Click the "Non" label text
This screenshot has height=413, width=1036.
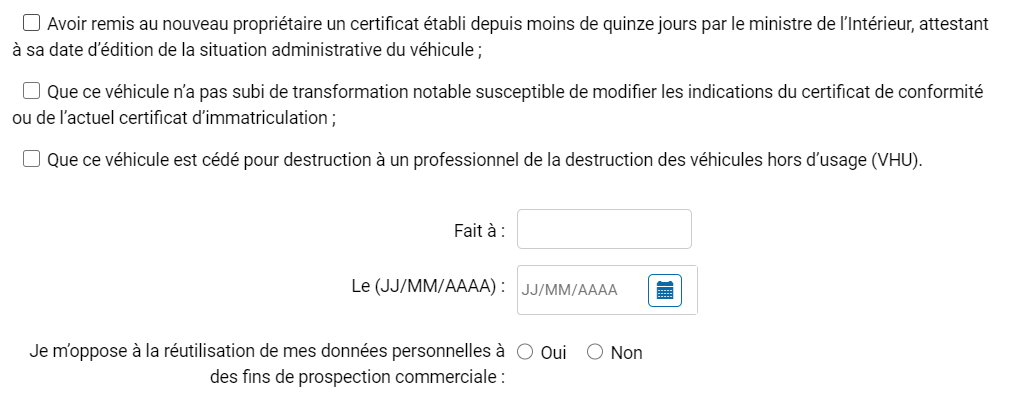pyautogui.click(x=626, y=353)
